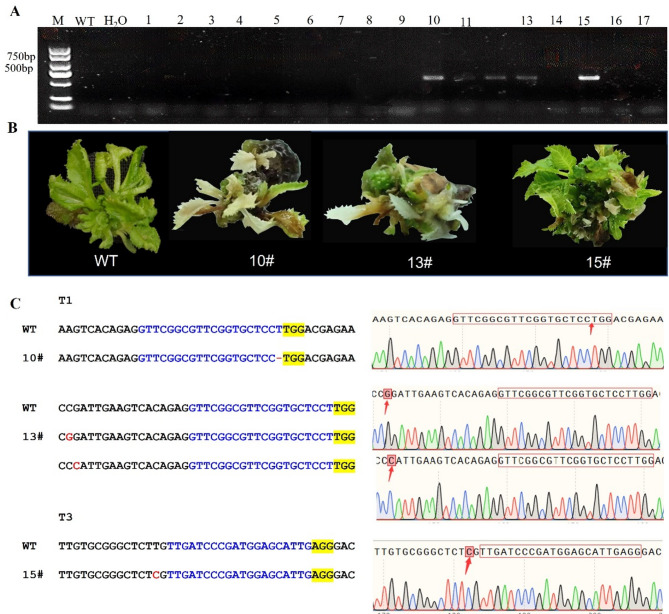Image resolution: width=669 pixels, height=614 pixels.
Task: Click gel lane label 7
Action: coord(340,20)
